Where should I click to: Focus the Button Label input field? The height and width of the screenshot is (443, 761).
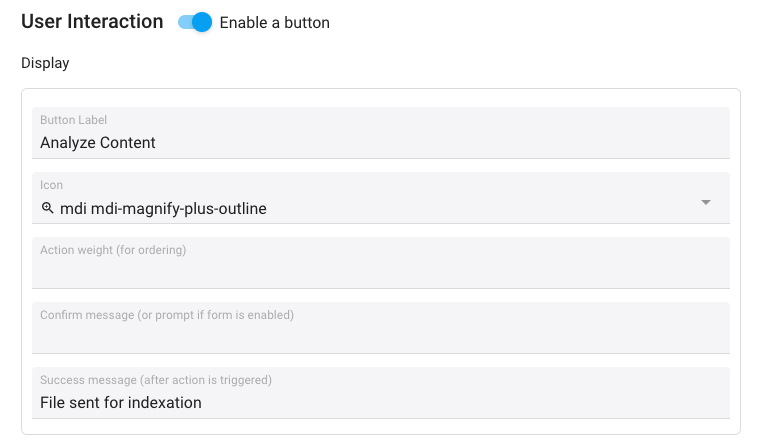click(380, 133)
